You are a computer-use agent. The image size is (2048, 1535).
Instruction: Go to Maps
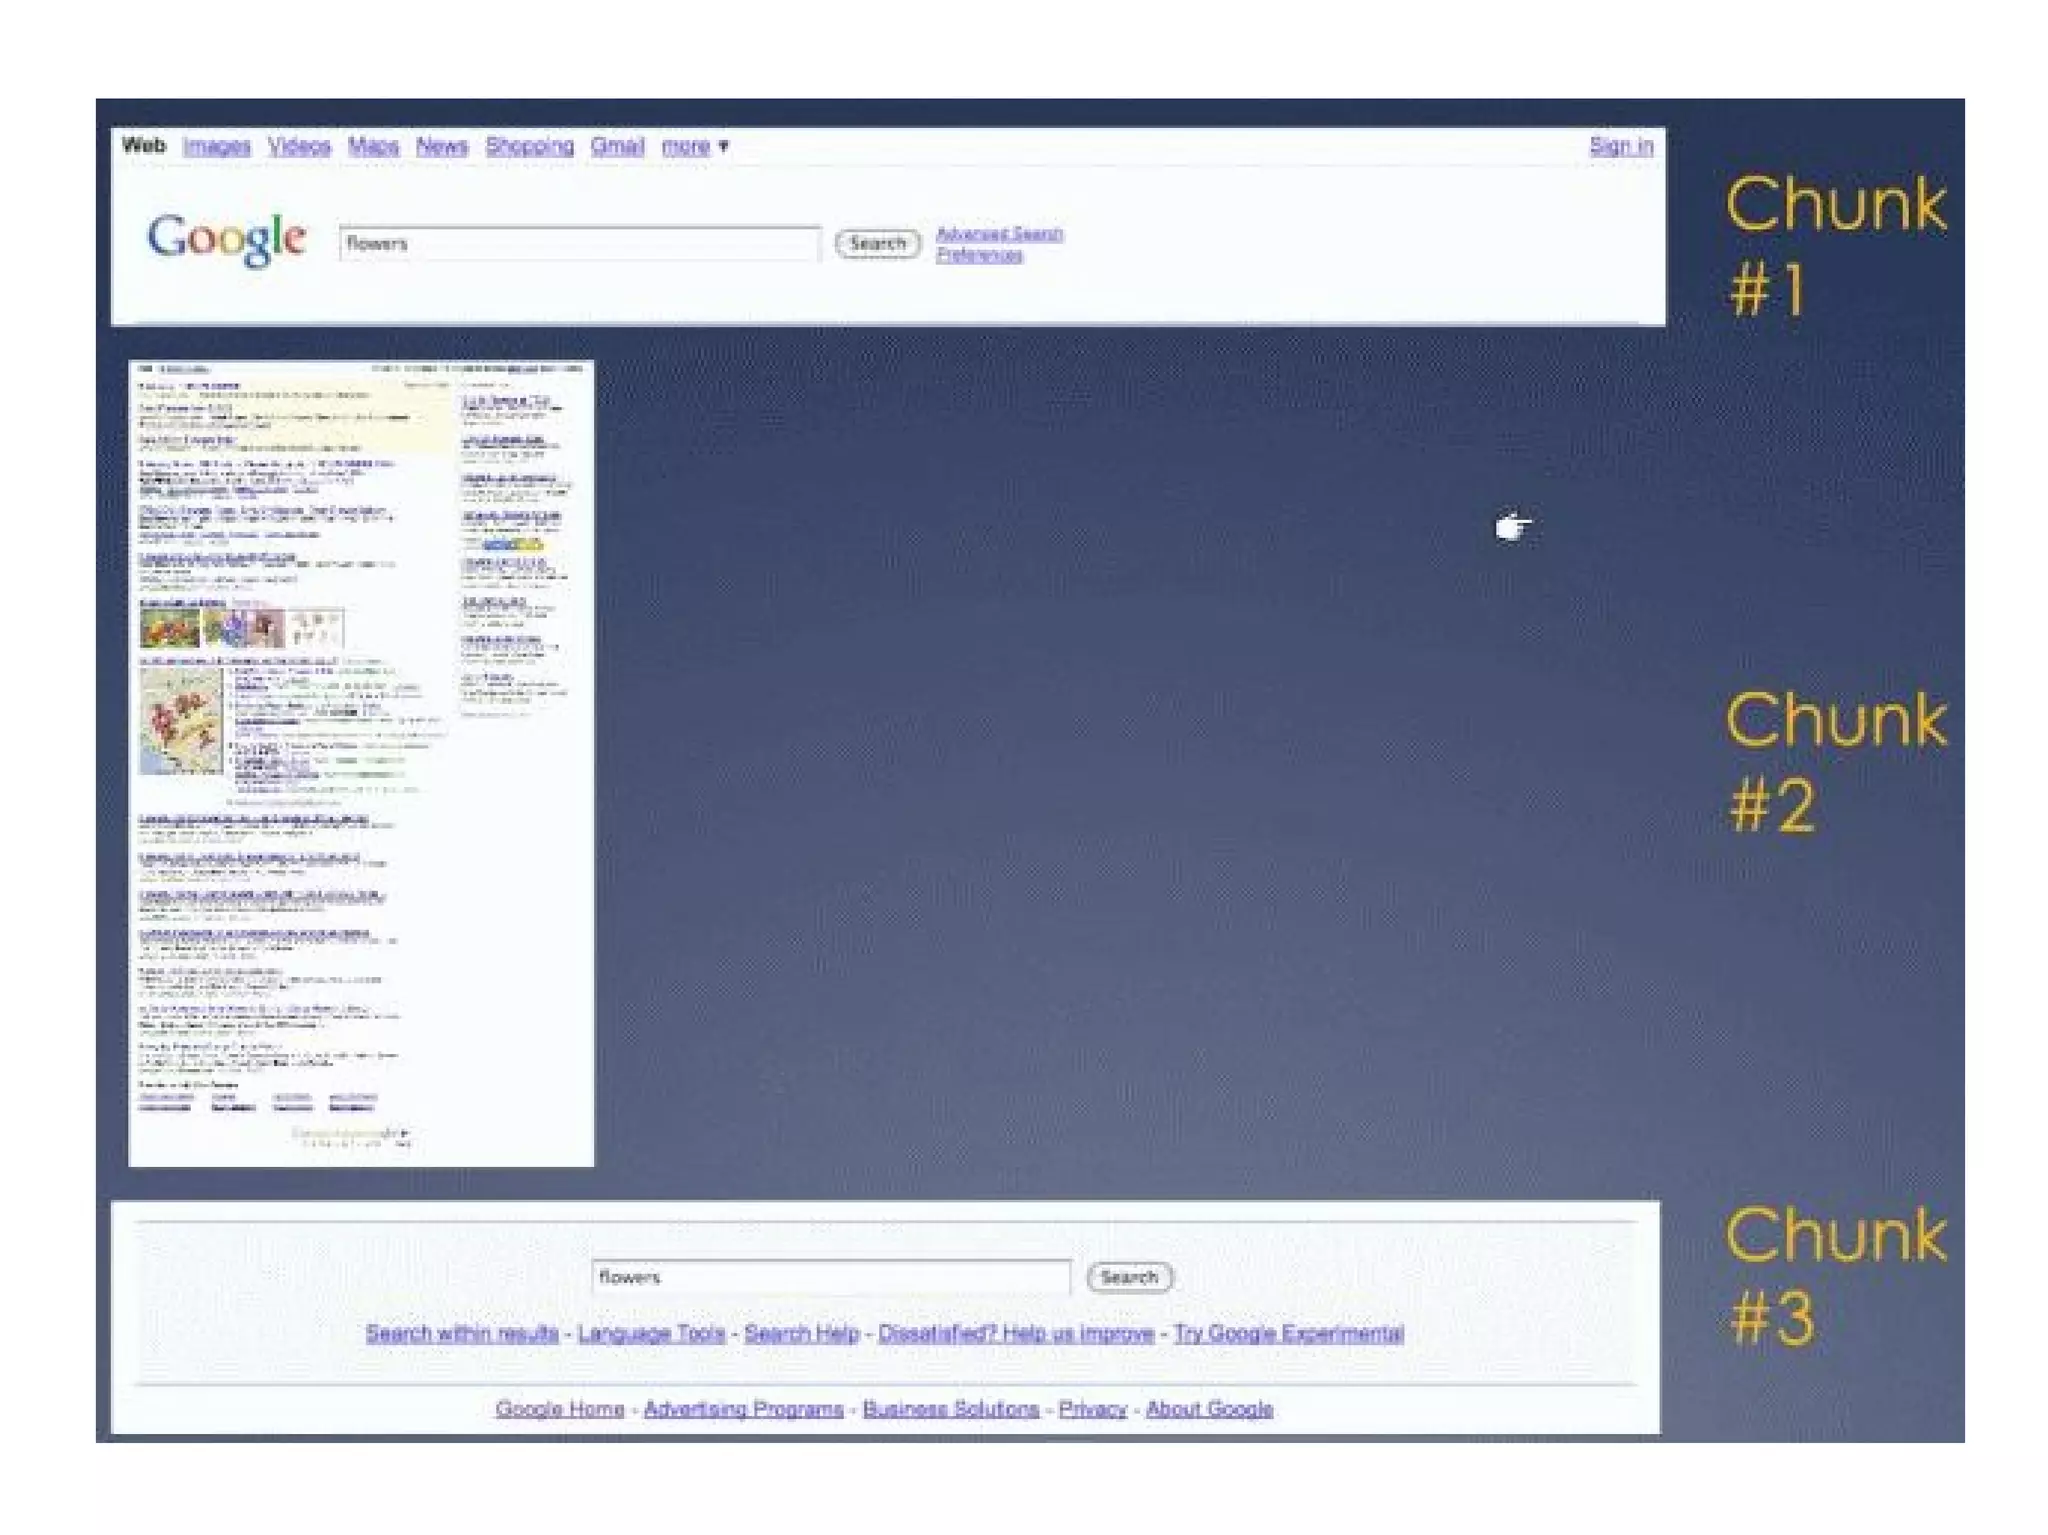click(x=373, y=146)
